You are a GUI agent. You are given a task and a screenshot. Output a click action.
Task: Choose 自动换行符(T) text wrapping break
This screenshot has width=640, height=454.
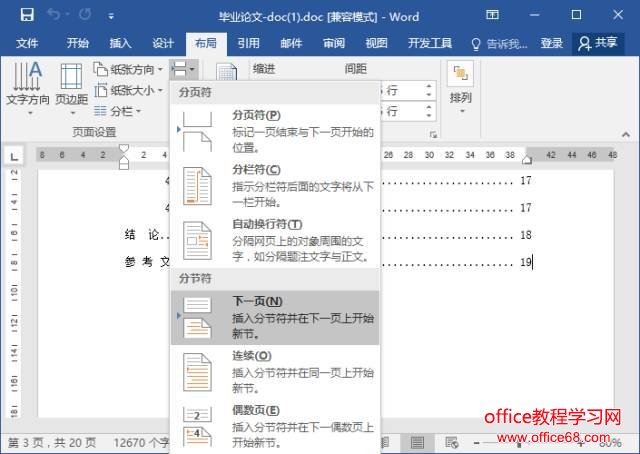[x=275, y=240]
